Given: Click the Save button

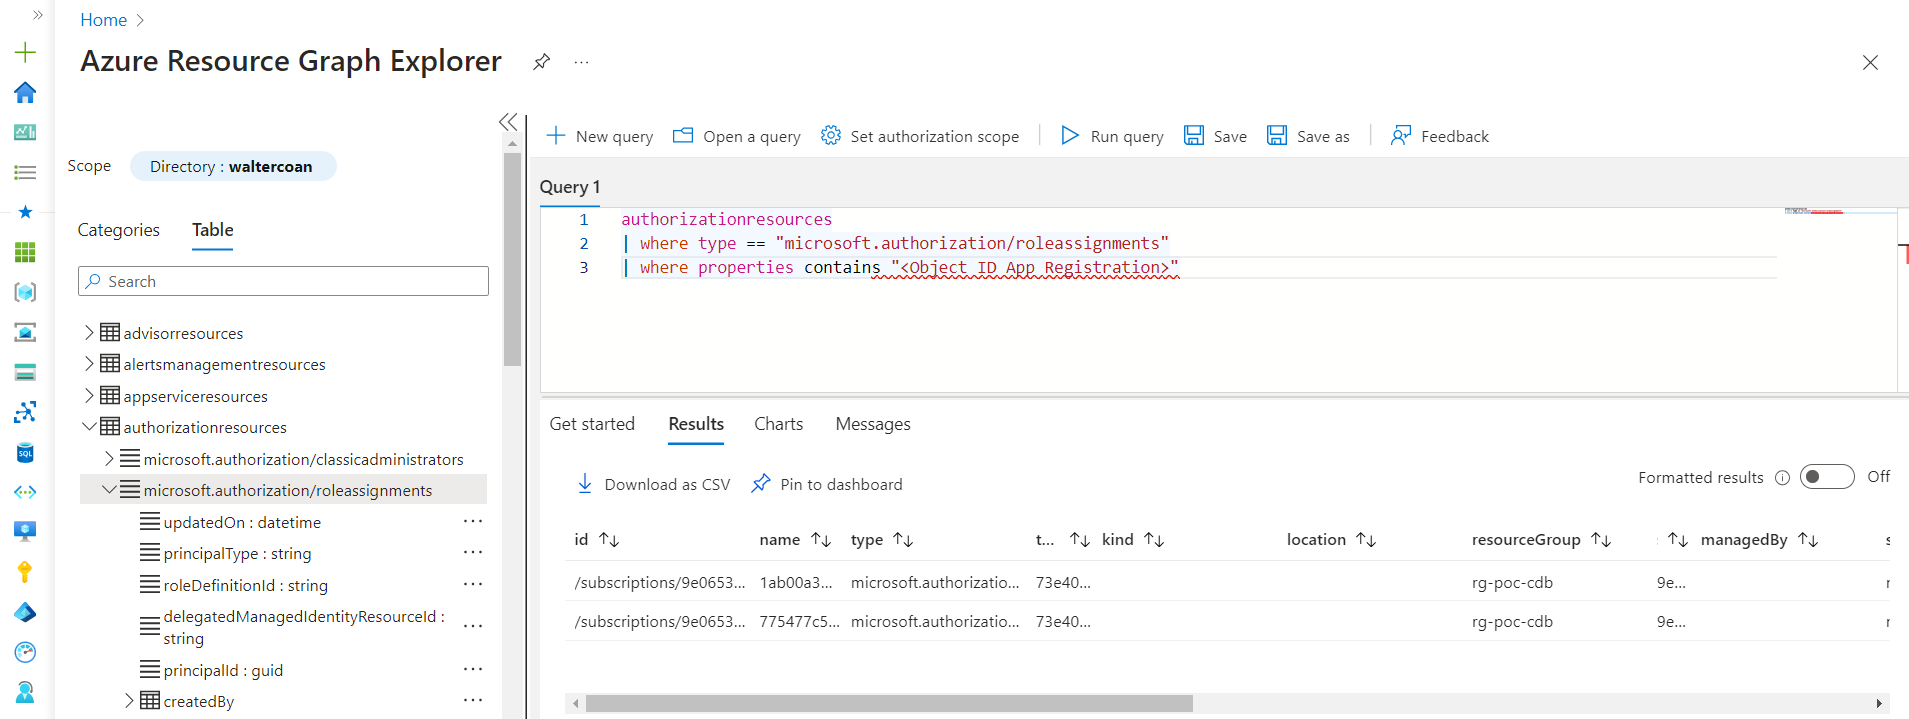Looking at the screenshot, I should click(x=1215, y=136).
